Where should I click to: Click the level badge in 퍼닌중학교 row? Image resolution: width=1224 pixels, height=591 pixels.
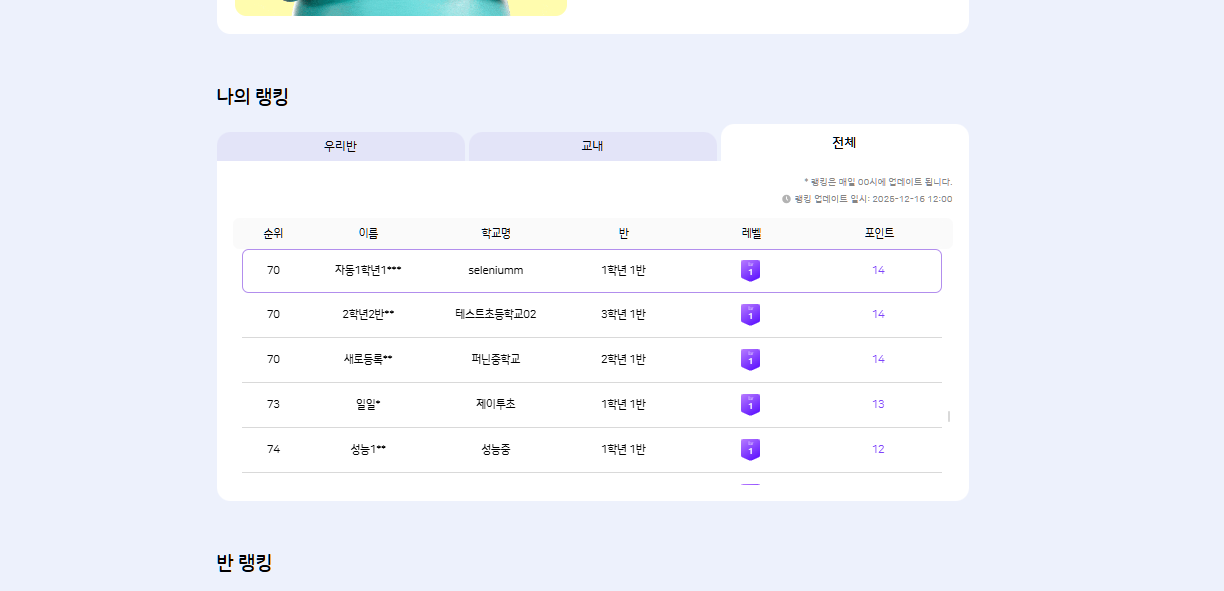[750, 360]
